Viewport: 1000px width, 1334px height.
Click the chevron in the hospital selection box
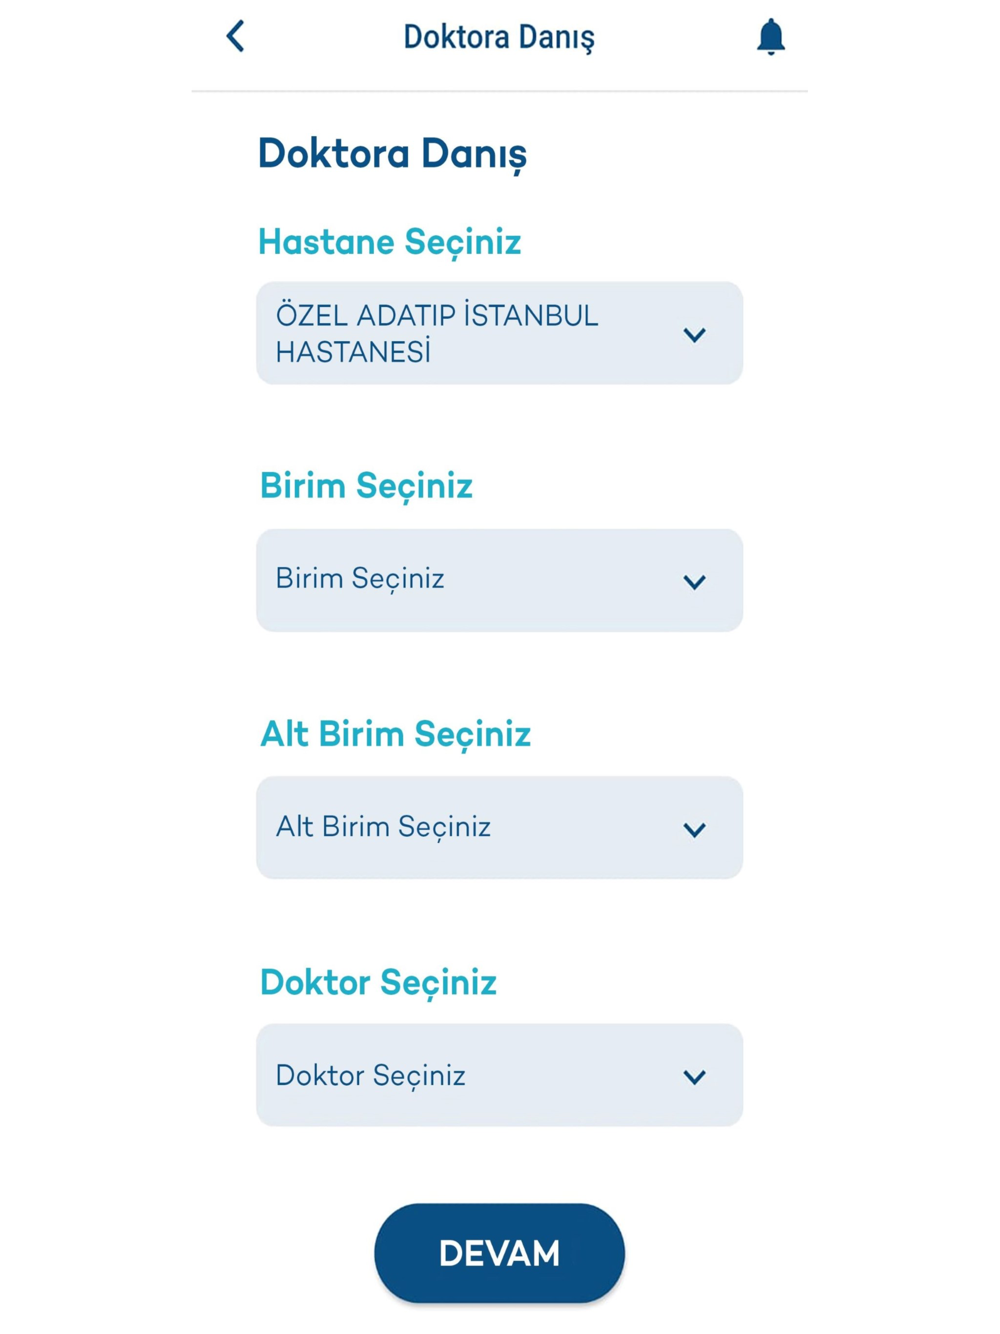tap(695, 335)
